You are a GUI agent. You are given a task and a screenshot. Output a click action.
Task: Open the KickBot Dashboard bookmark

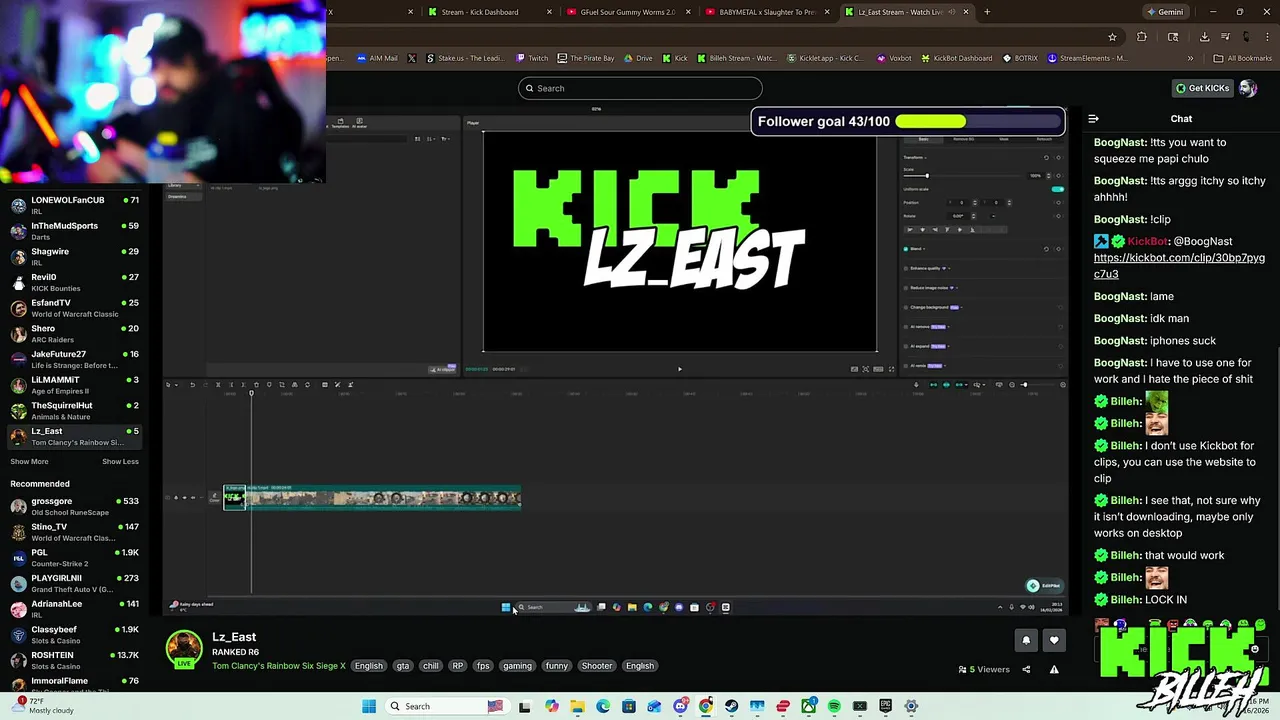pyautogui.click(x=955, y=58)
